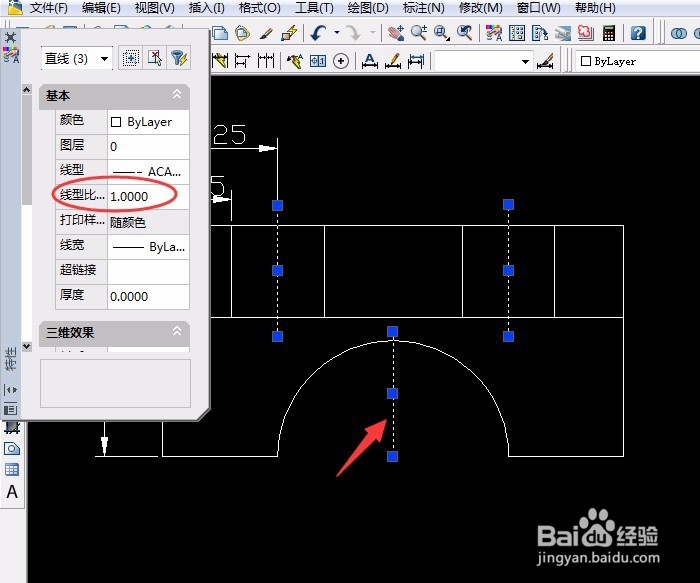
Task: Open the 窗口(W) menu
Action: [538, 8]
